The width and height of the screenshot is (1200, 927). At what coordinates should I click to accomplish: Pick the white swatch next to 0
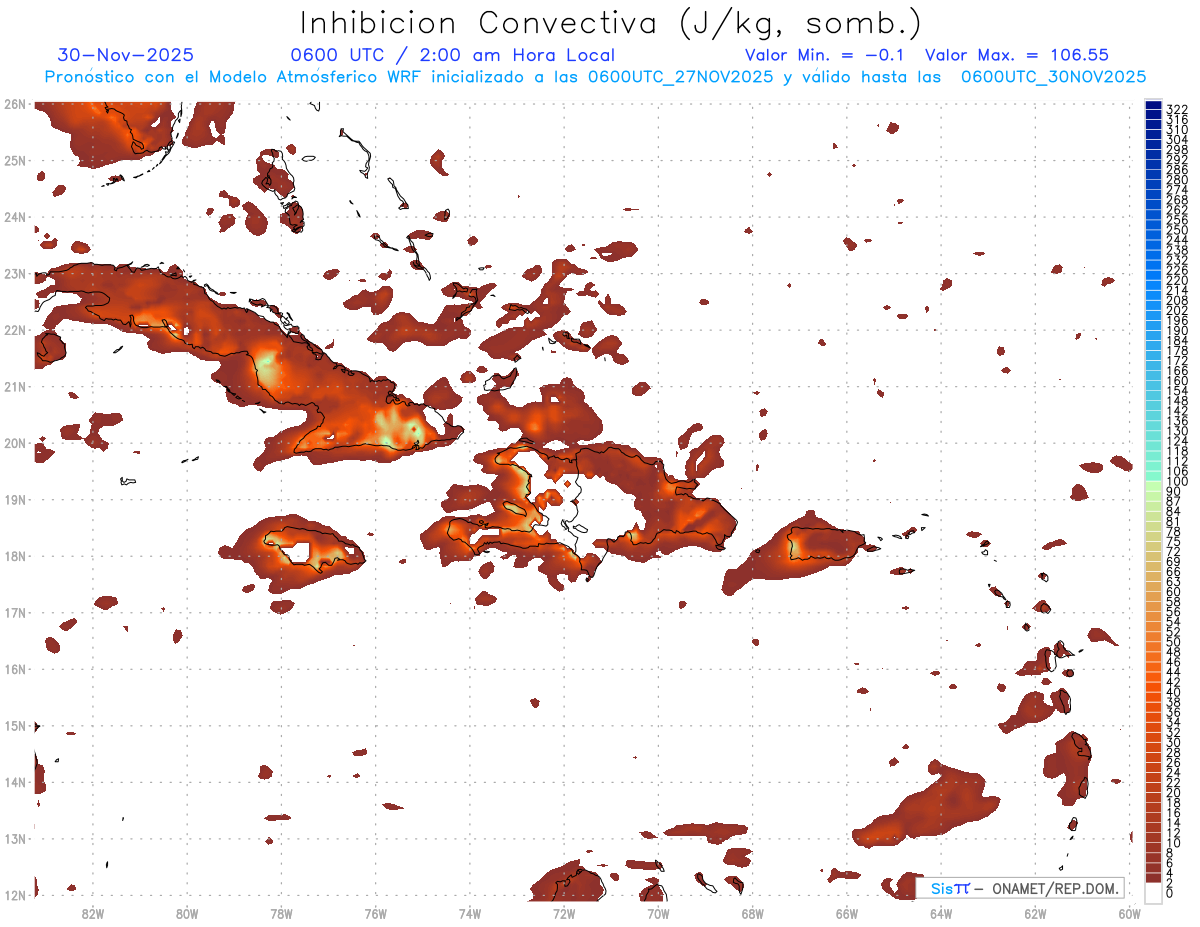[x=1154, y=892]
